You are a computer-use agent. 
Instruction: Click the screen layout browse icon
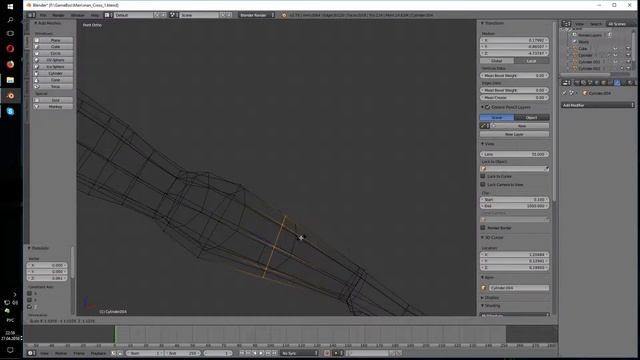coord(107,15)
